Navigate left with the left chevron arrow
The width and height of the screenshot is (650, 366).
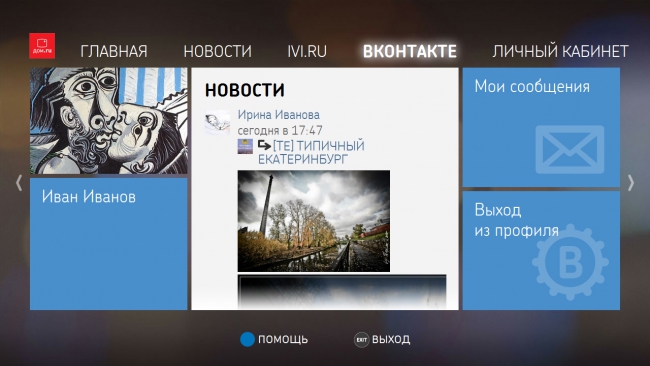pos(19,183)
